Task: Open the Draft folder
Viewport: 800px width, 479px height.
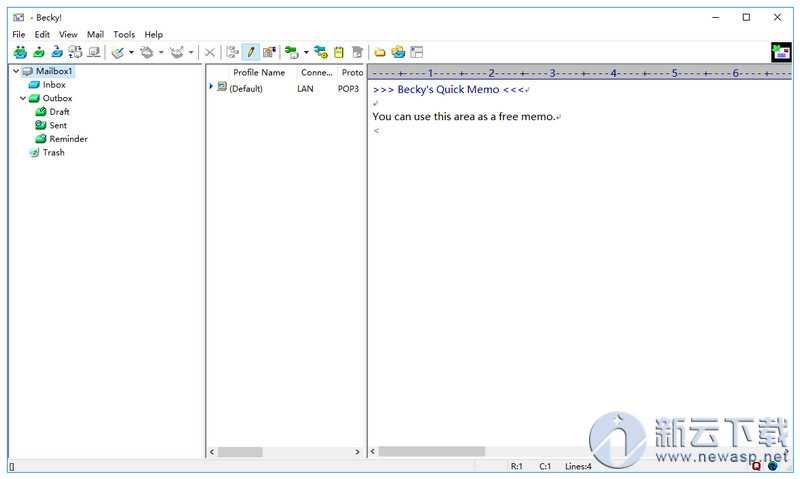Action: click(x=59, y=112)
